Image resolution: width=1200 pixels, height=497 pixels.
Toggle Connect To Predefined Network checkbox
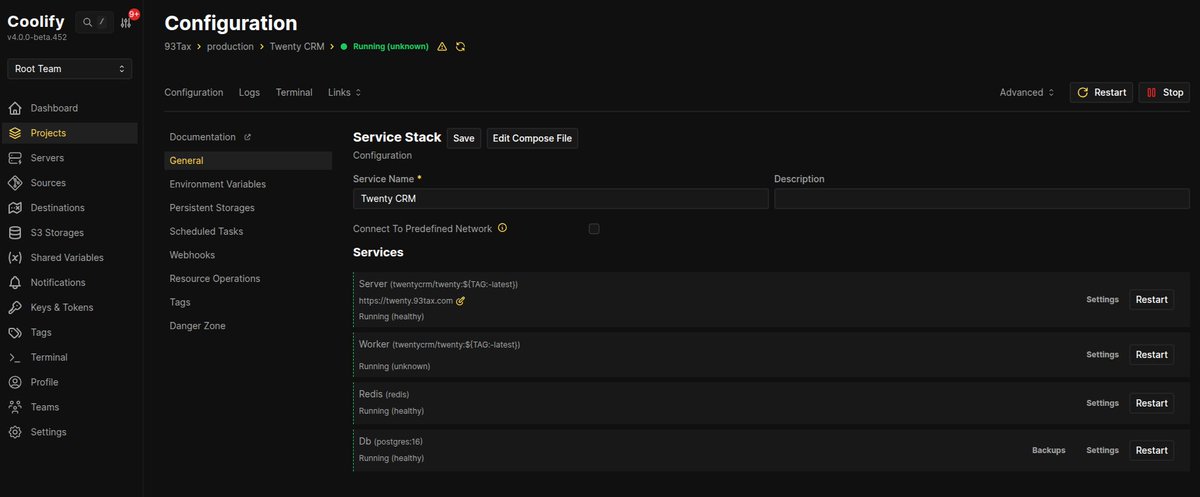click(594, 229)
